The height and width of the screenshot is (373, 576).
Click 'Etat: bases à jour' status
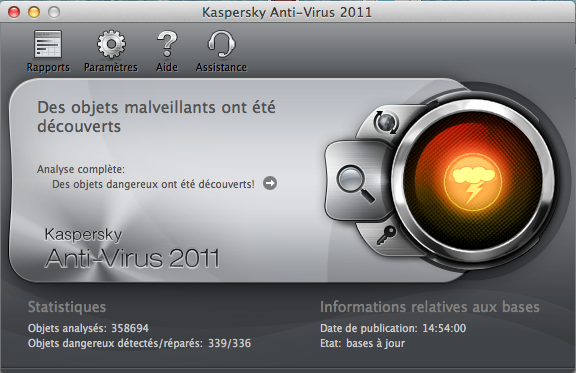(363, 343)
